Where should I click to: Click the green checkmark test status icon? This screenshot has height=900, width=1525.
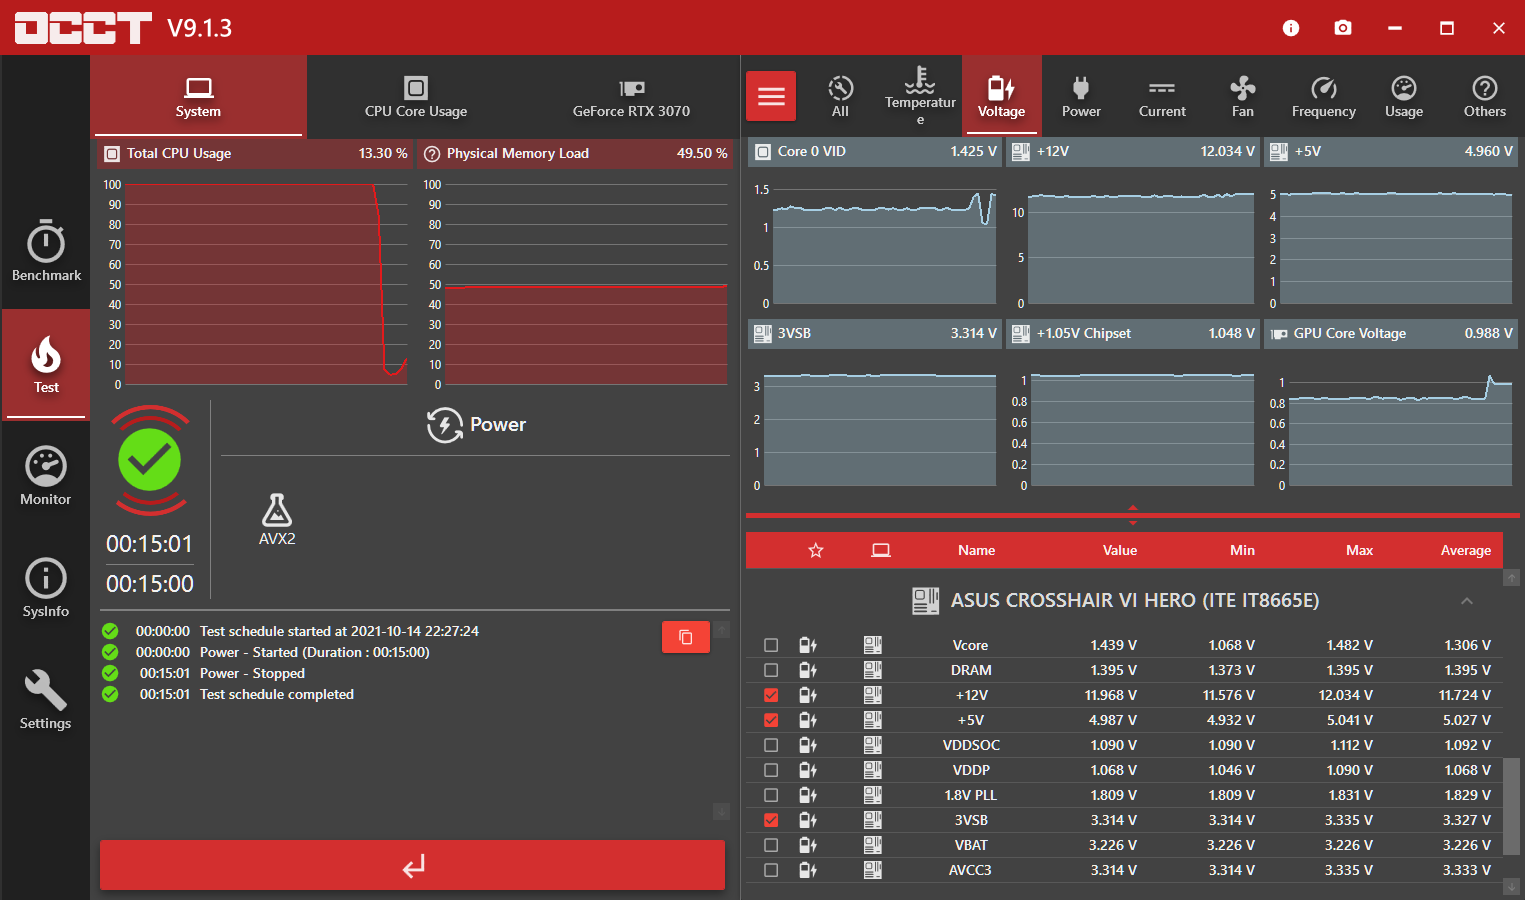pyautogui.click(x=150, y=460)
